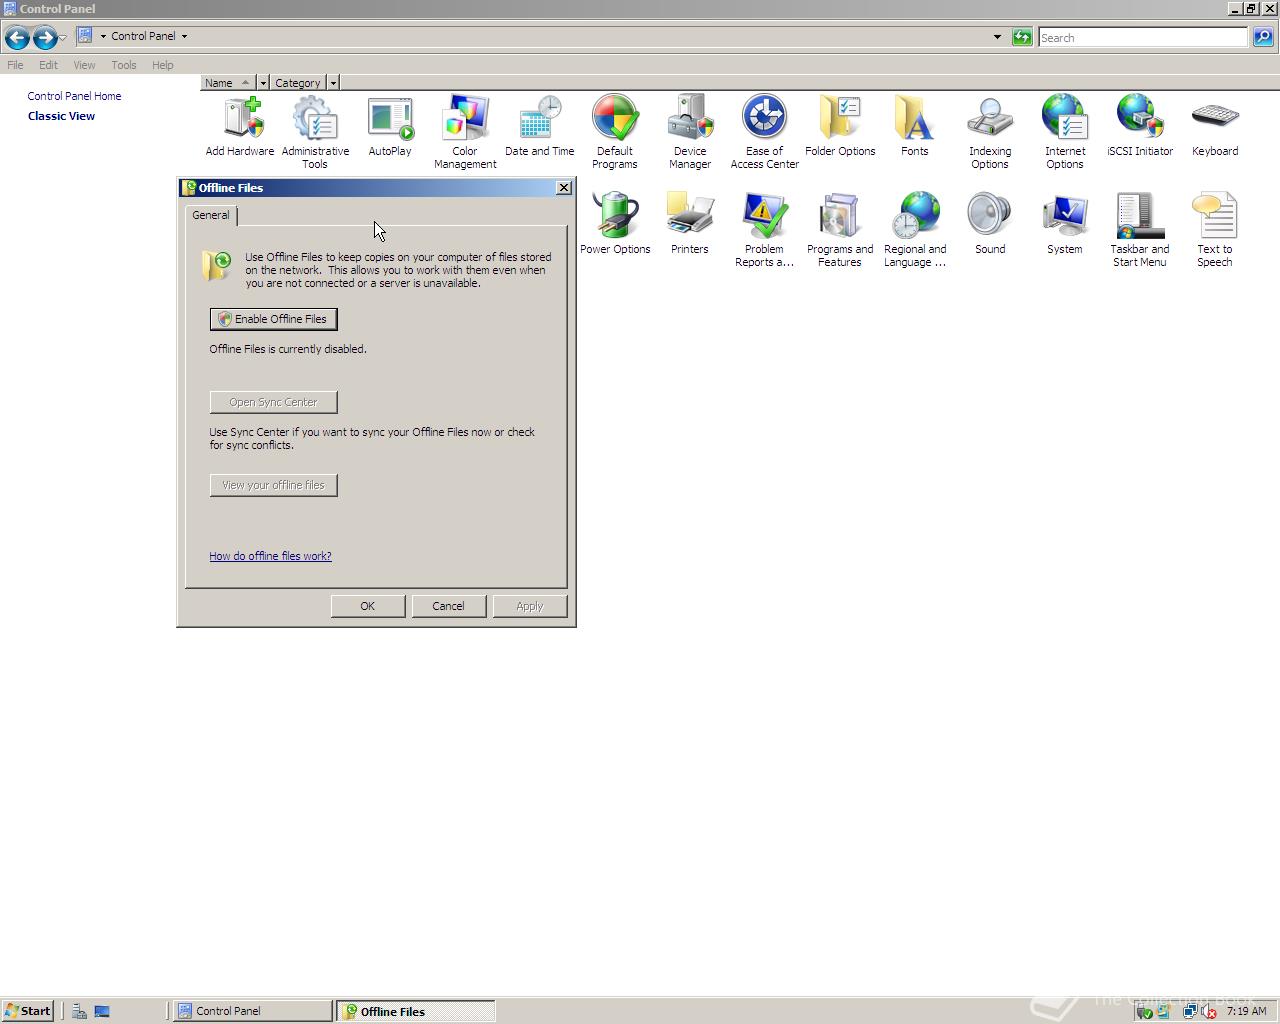Sort by the Name column header
Screen dimensions: 1280x1024
click(228, 83)
